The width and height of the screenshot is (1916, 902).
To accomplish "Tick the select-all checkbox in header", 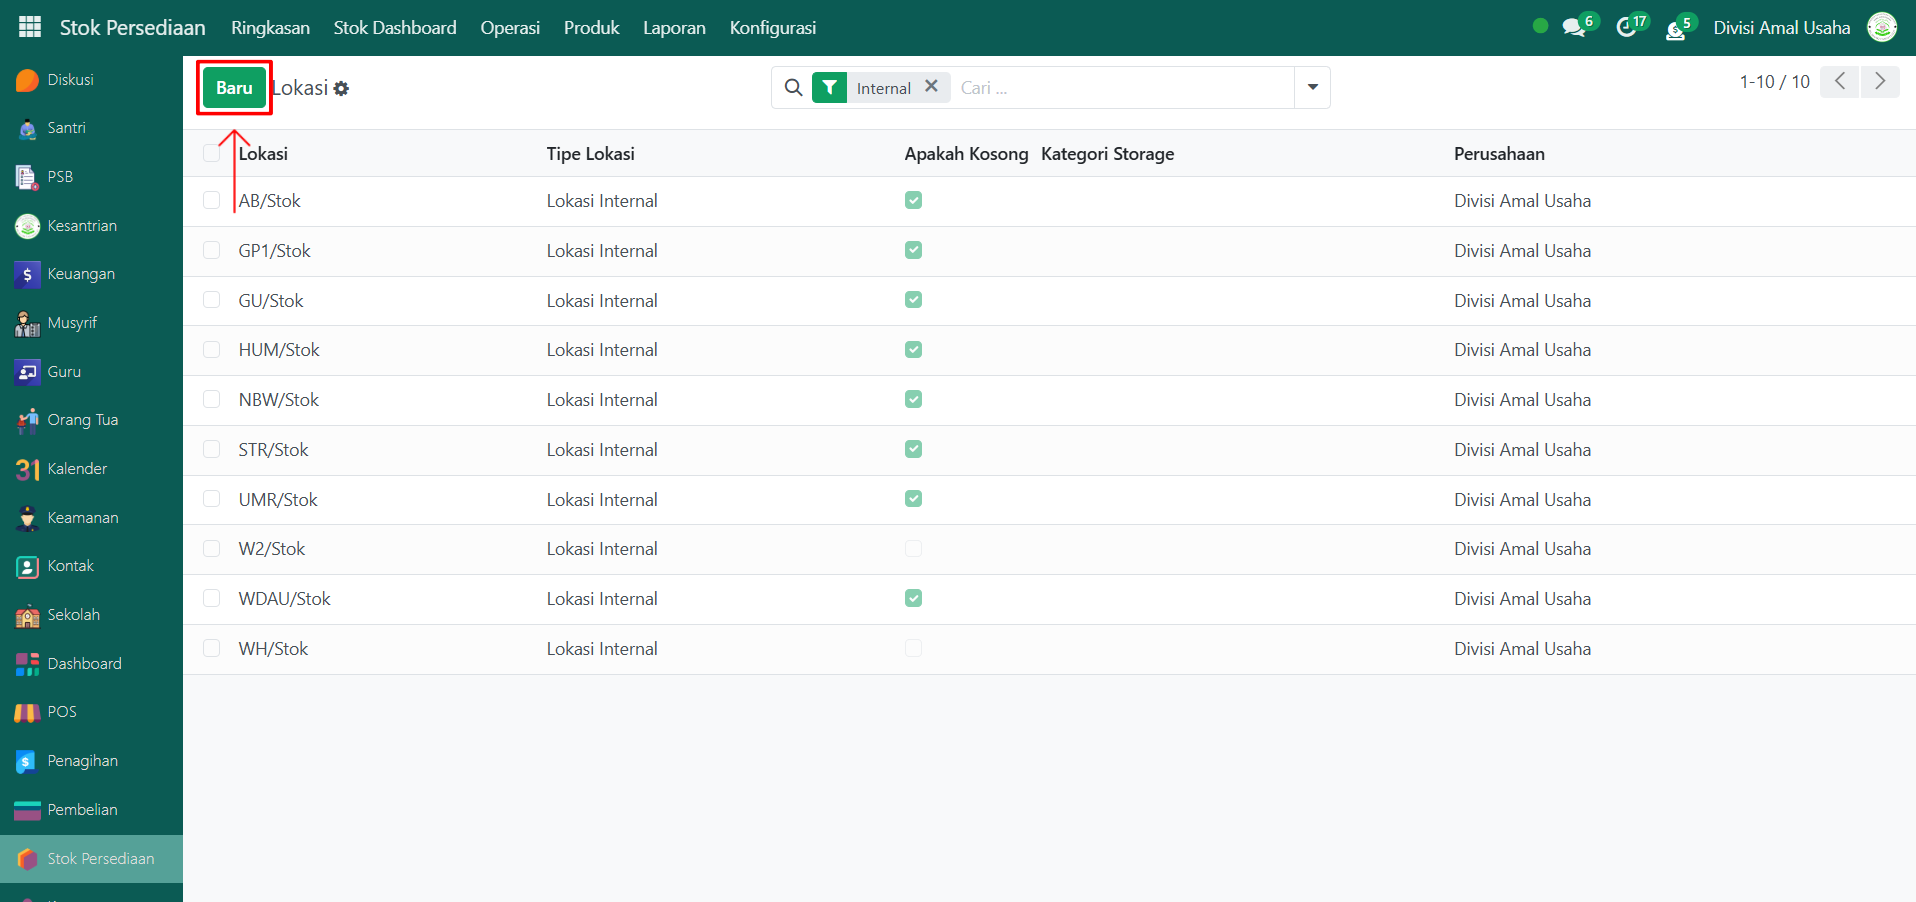I will click(211, 153).
